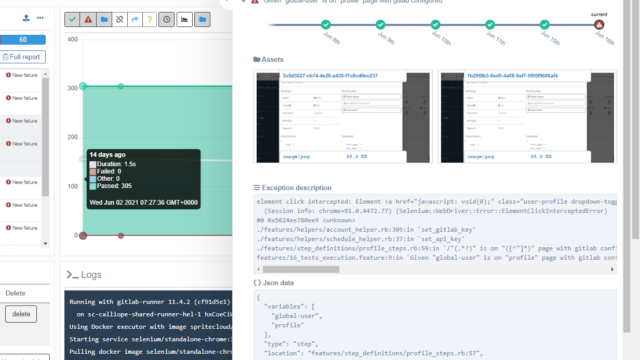The image size is (640, 360).
Task: Click the second green passed data point
Action: coord(121,86)
